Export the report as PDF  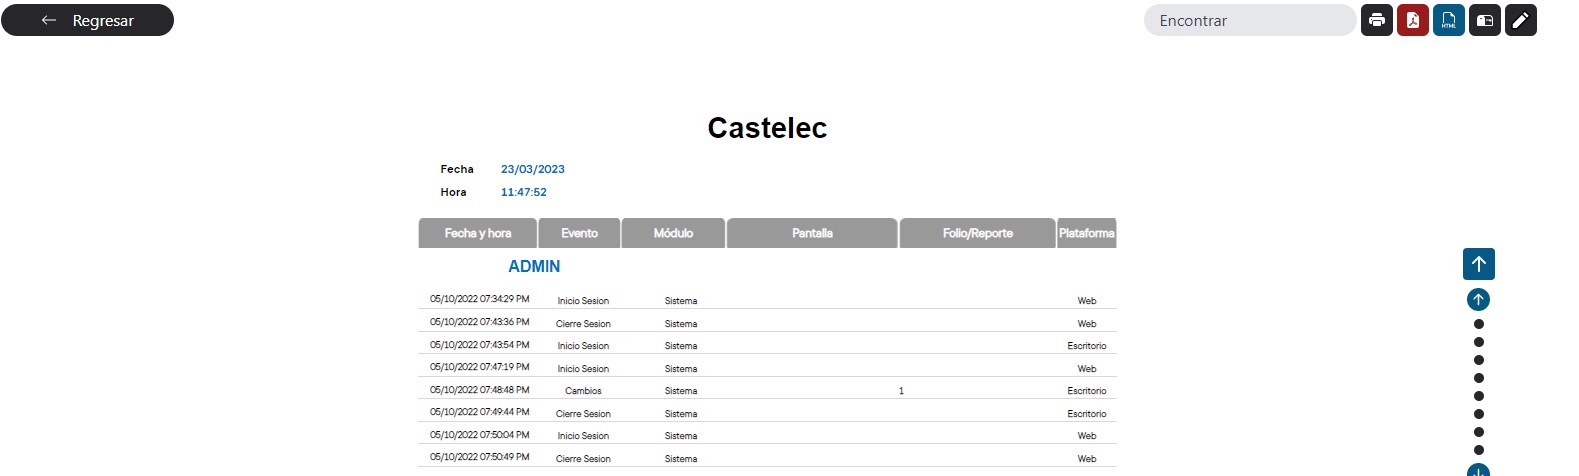tap(1413, 20)
